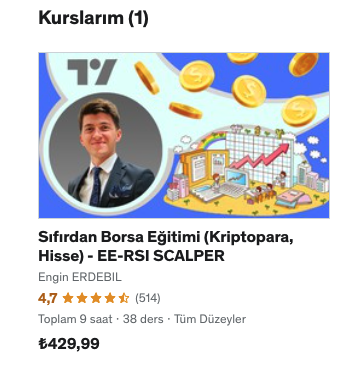Click the TradingView logo in the course thumbnail
364x373 pixels.
coord(92,72)
